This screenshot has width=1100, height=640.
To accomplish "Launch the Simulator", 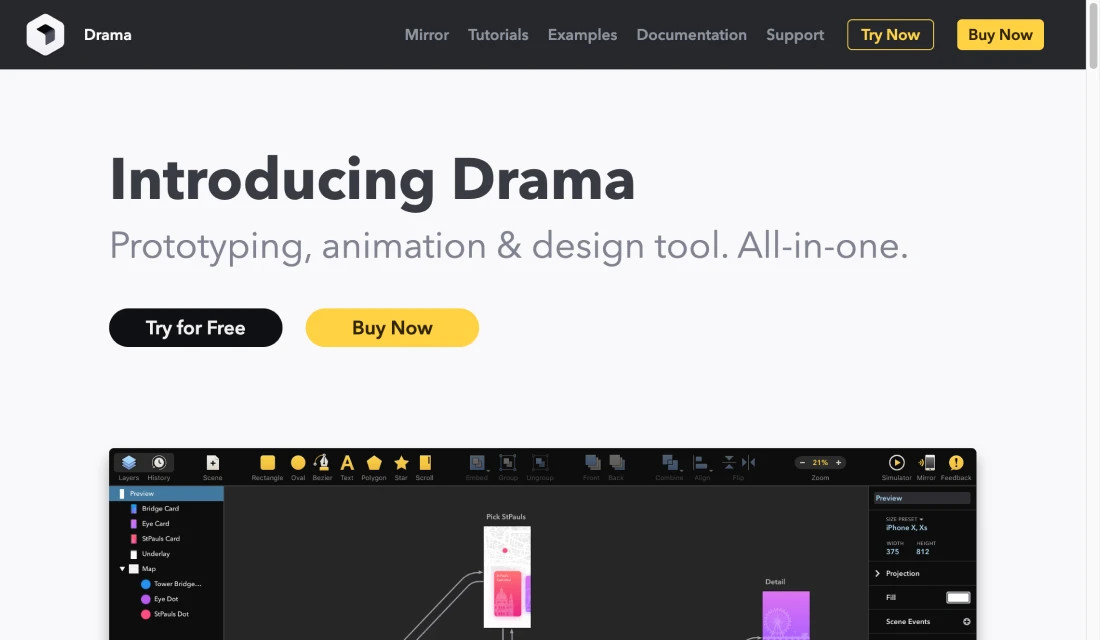I will (x=897, y=463).
